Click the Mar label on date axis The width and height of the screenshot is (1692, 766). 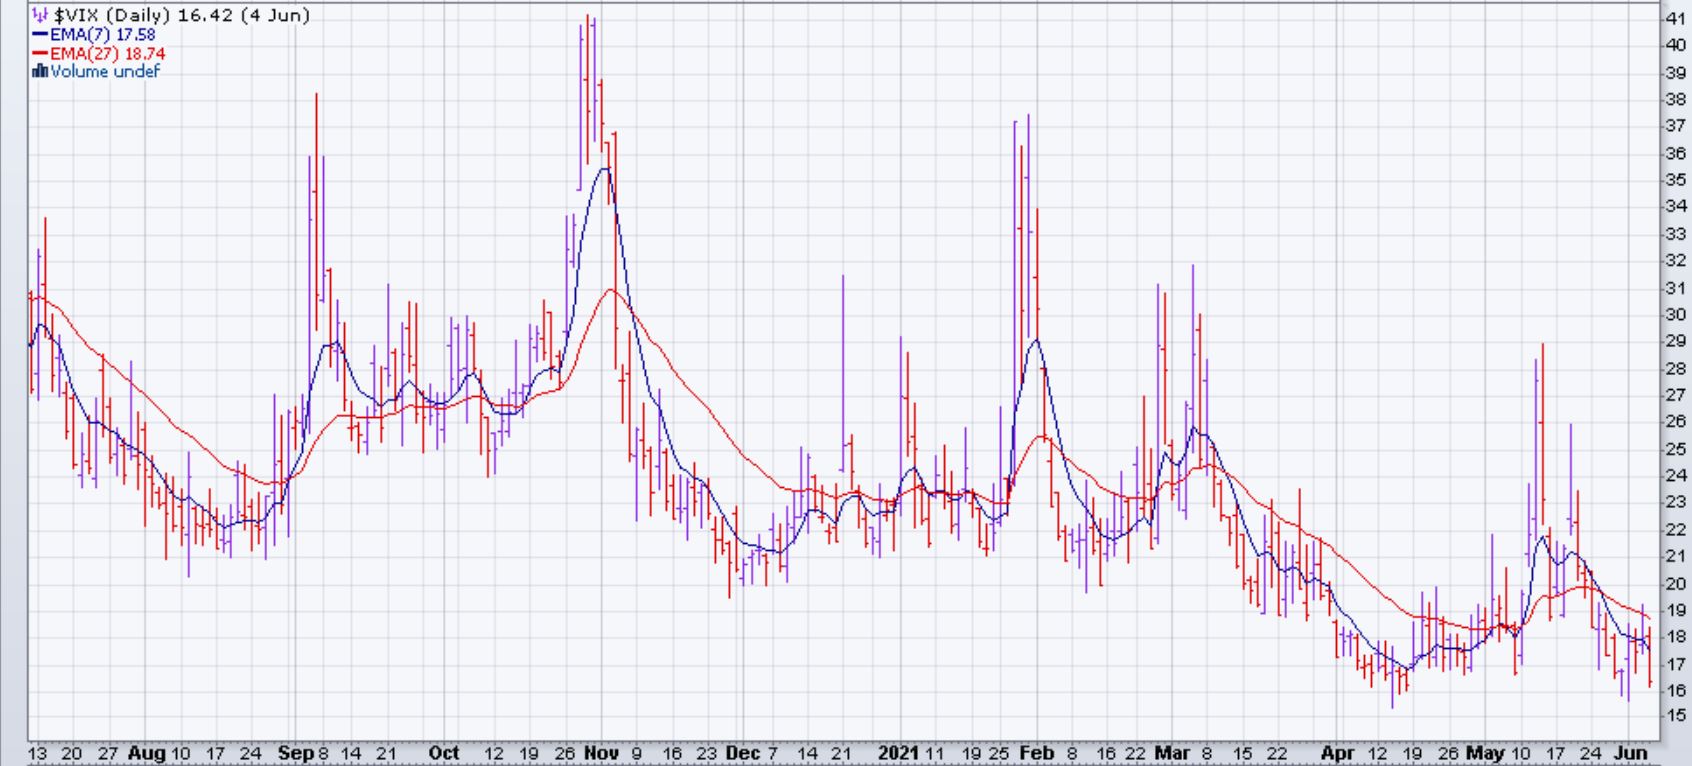tap(1171, 753)
